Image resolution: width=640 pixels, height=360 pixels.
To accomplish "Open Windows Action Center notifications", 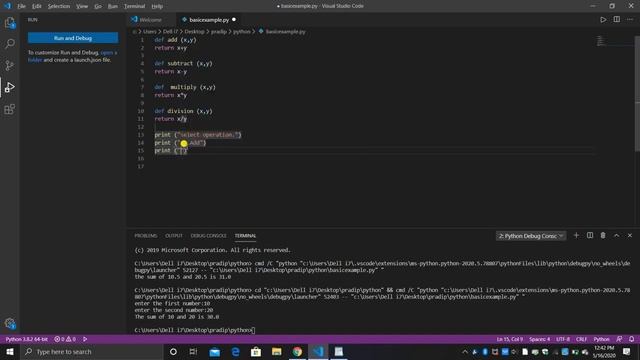I will click(627, 351).
